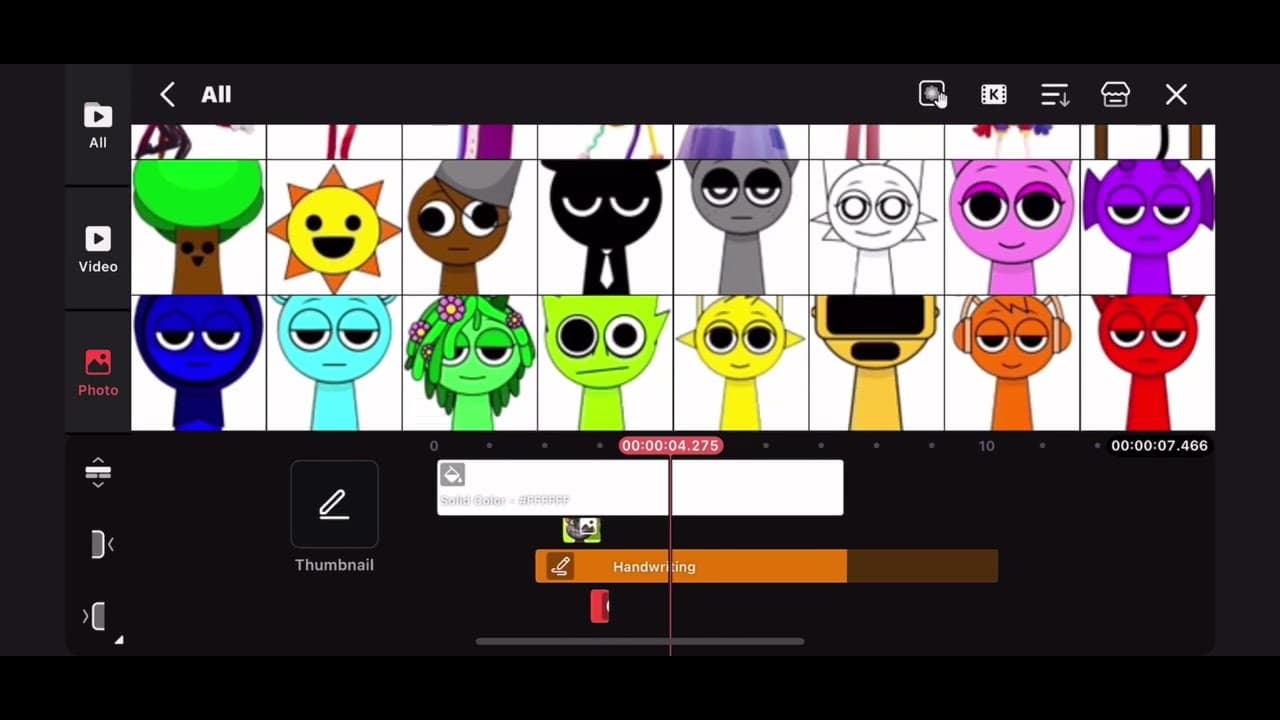Click the paint bucket icon on Solid Color clip
The width and height of the screenshot is (1280, 720).
452,474
